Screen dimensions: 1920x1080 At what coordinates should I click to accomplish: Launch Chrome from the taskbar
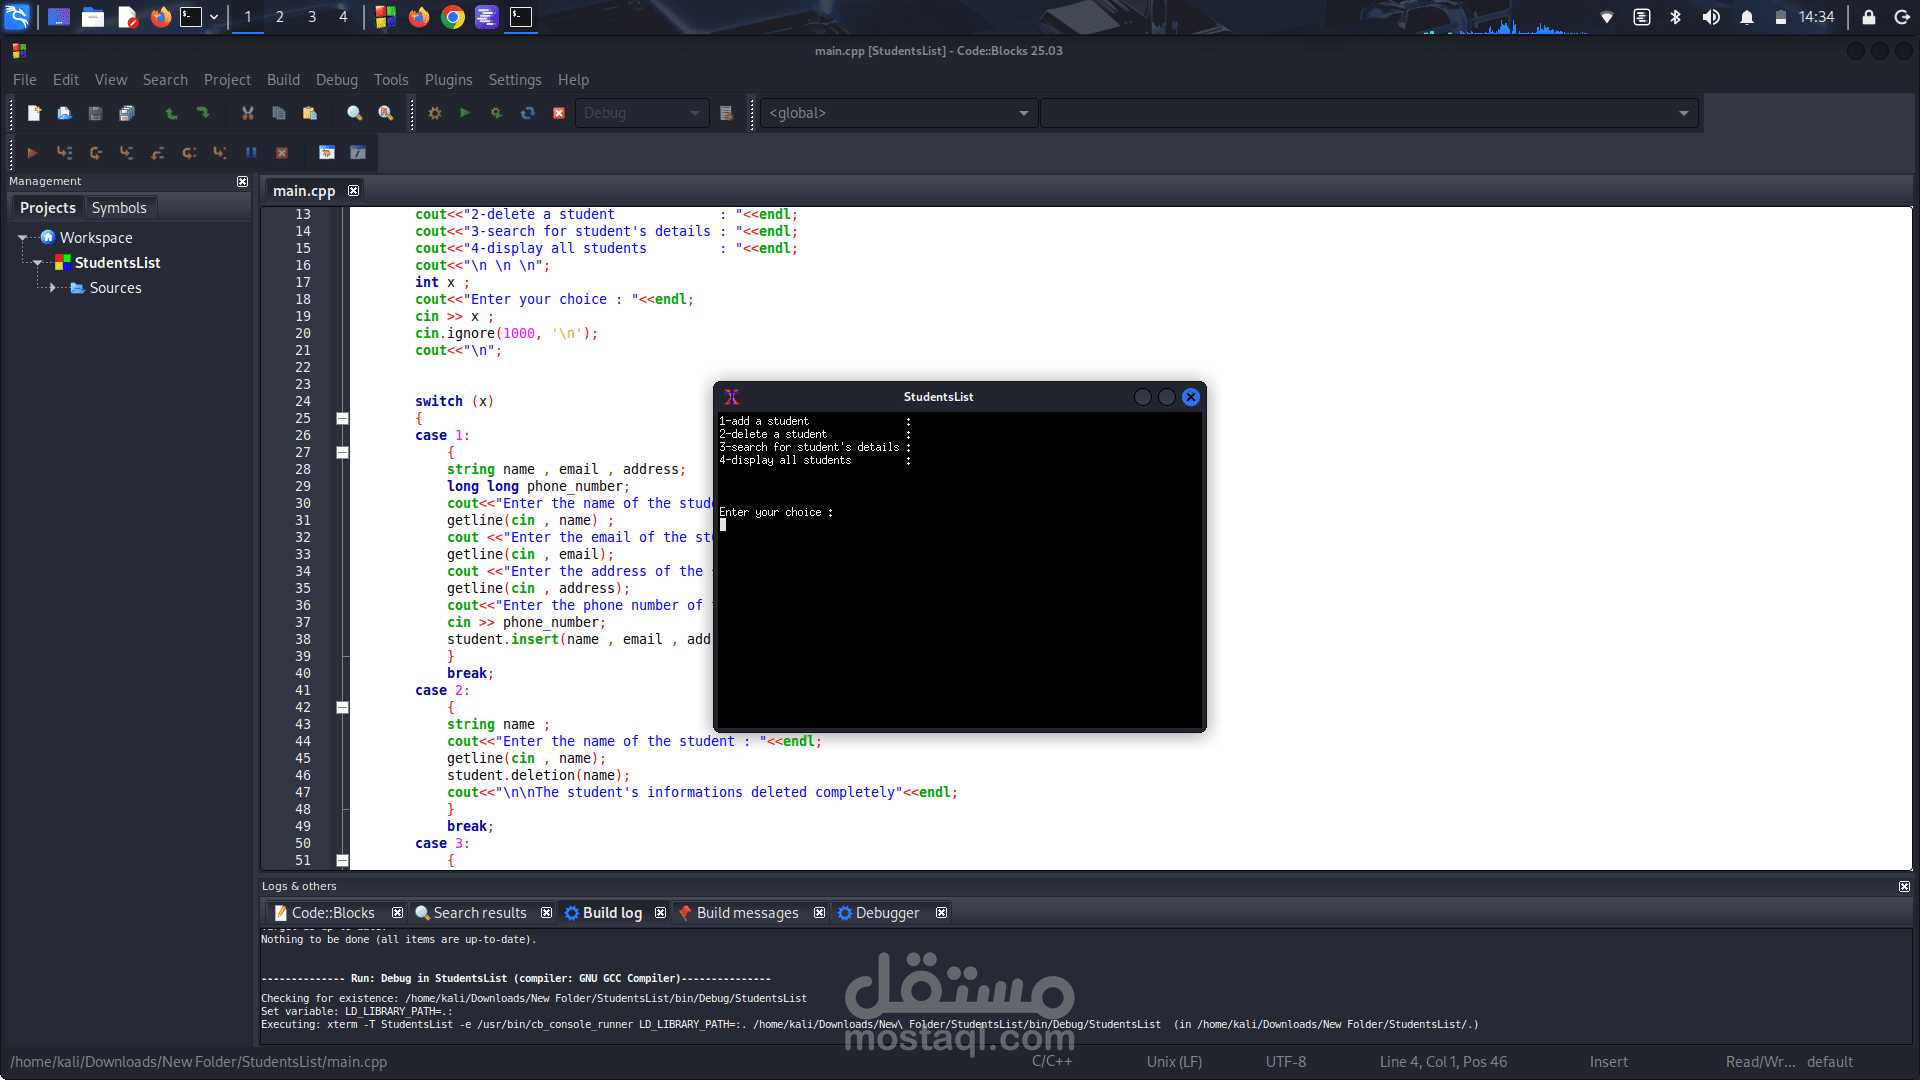453,17
